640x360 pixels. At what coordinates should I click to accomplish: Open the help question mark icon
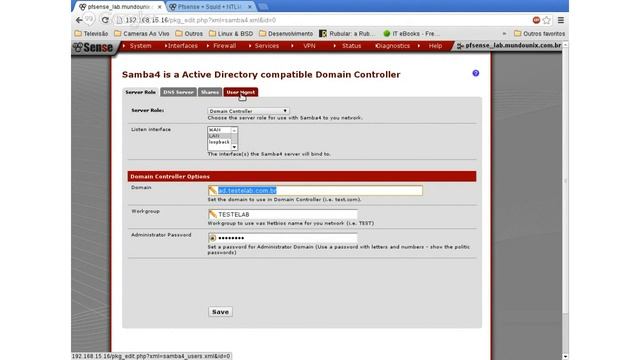(x=476, y=73)
